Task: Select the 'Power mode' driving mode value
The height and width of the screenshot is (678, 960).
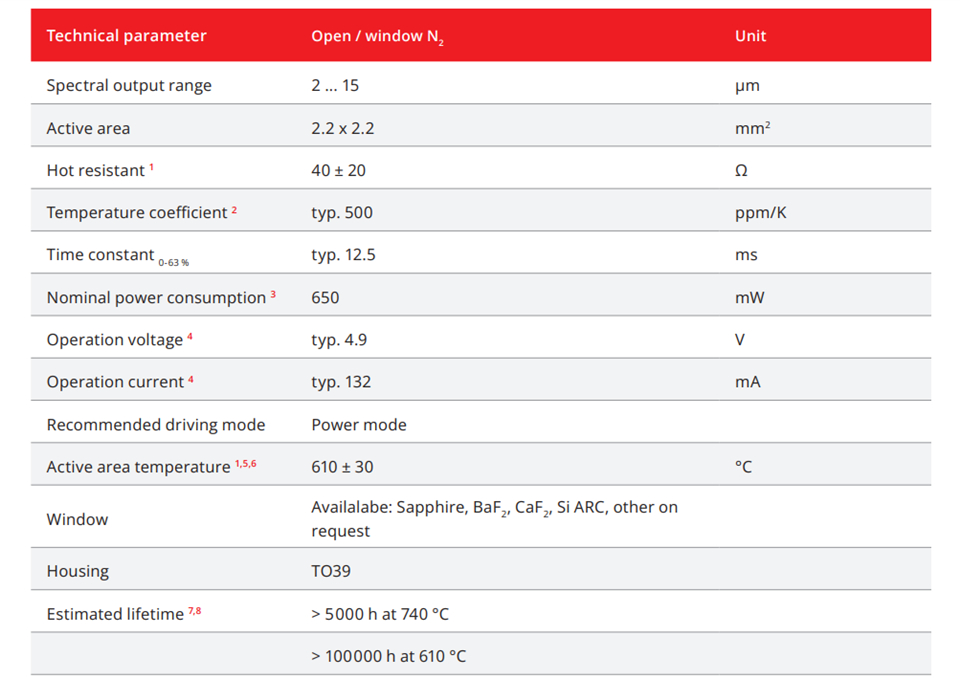Action: (x=359, y=425)
